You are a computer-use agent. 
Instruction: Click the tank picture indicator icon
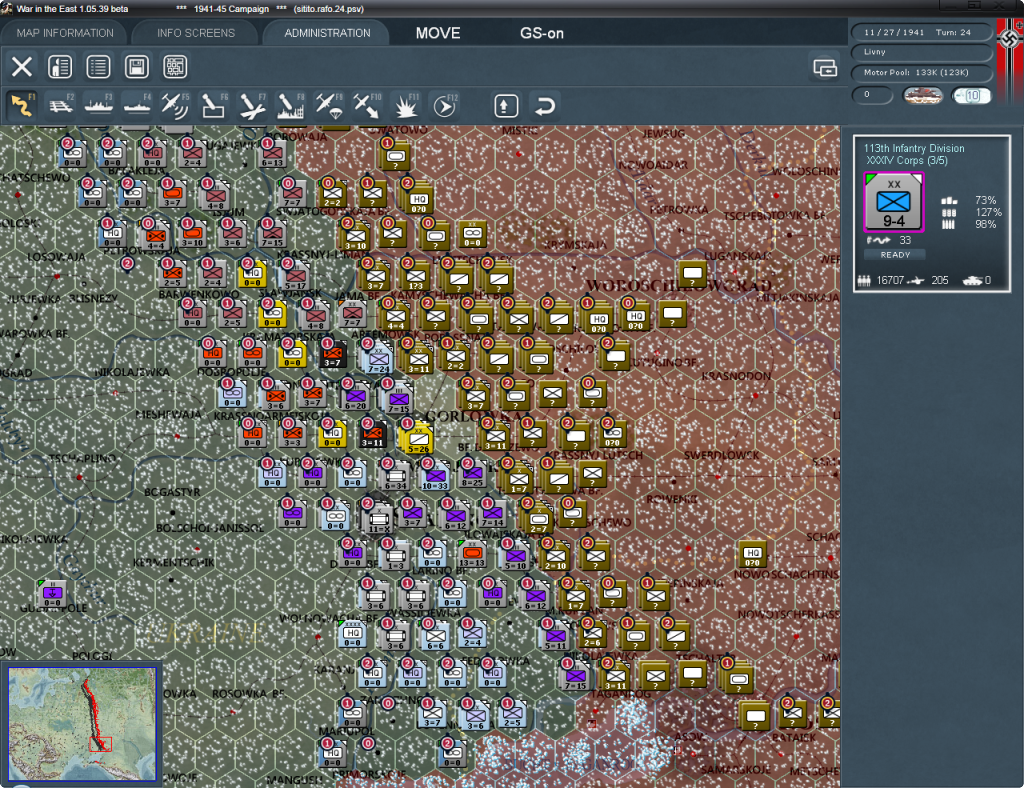[x=922, y=95]
